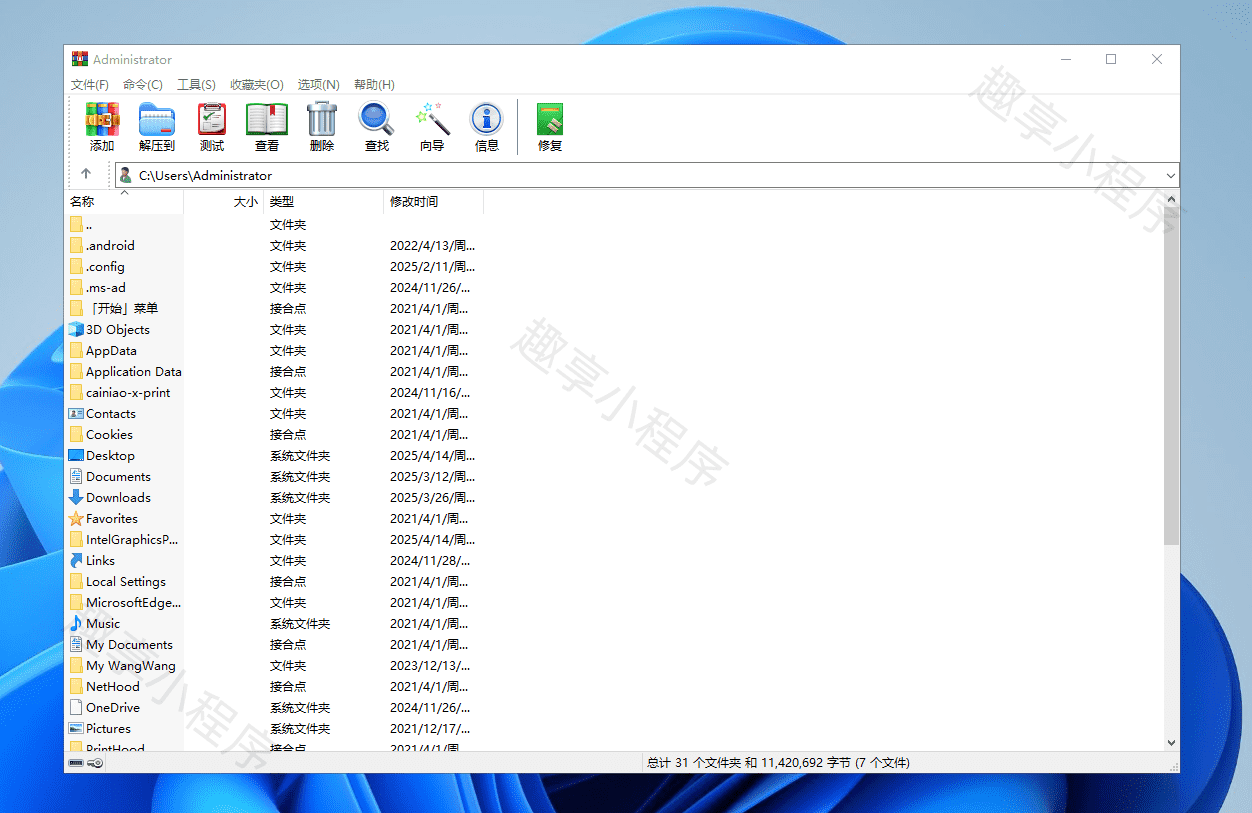Open the 文件(F) menu

(x=90, y=85)
